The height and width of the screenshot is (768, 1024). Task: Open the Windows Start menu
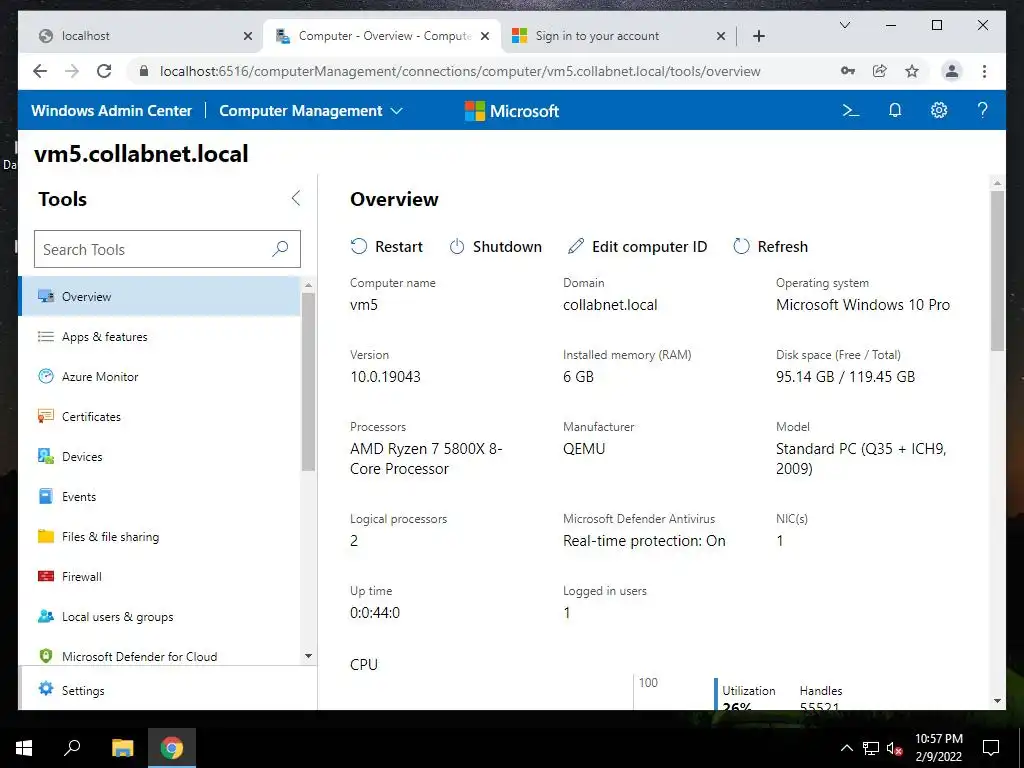pyautogui.click(x=24, y=748)
